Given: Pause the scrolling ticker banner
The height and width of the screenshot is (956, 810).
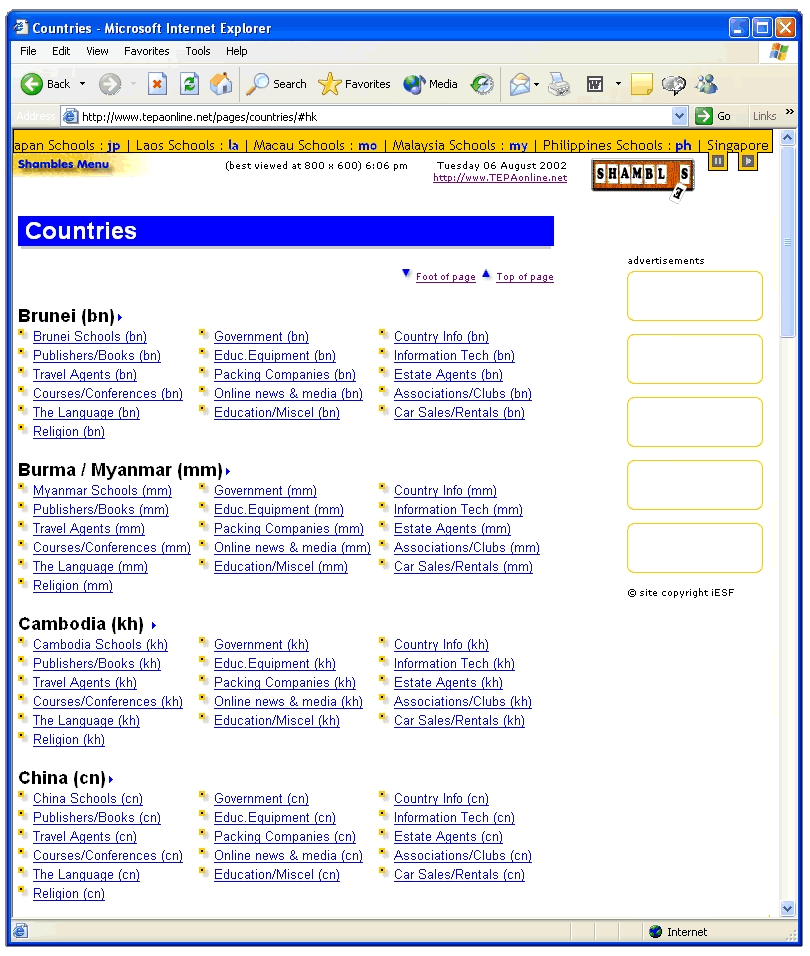Looking at the screenshot, I should click(x=717, y=161).
